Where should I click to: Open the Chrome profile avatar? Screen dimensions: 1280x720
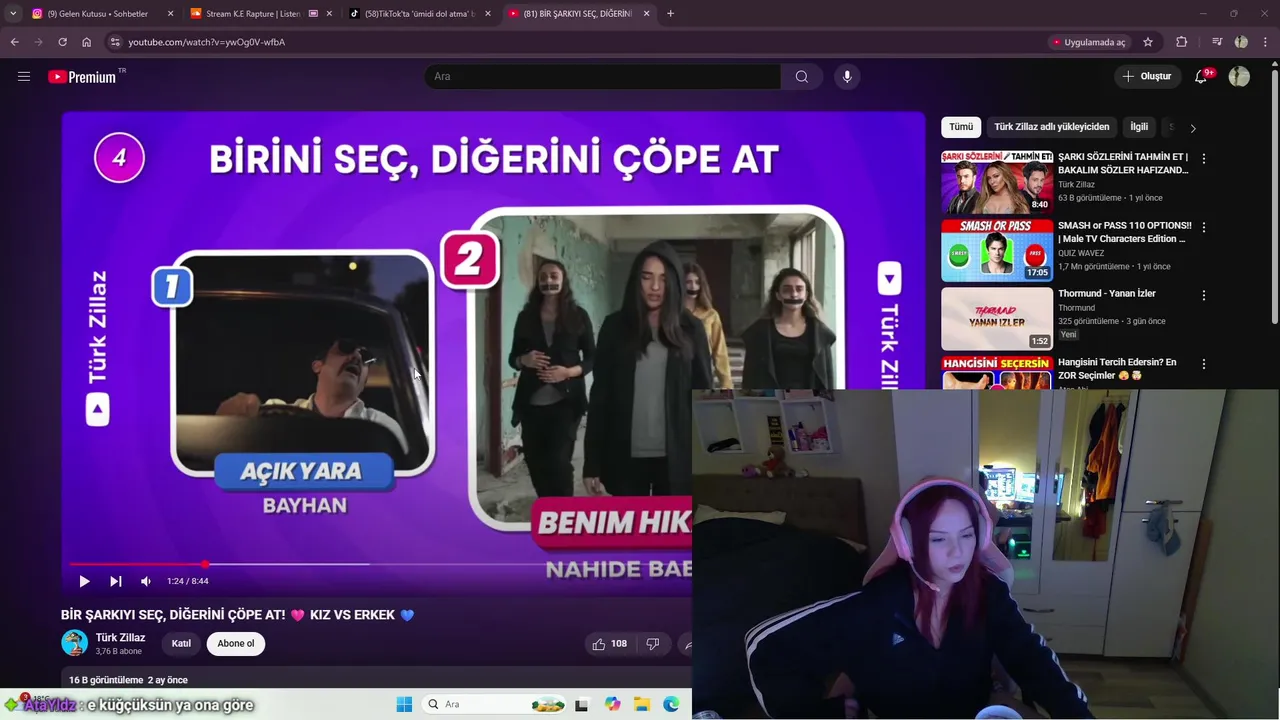[1241, 42]
